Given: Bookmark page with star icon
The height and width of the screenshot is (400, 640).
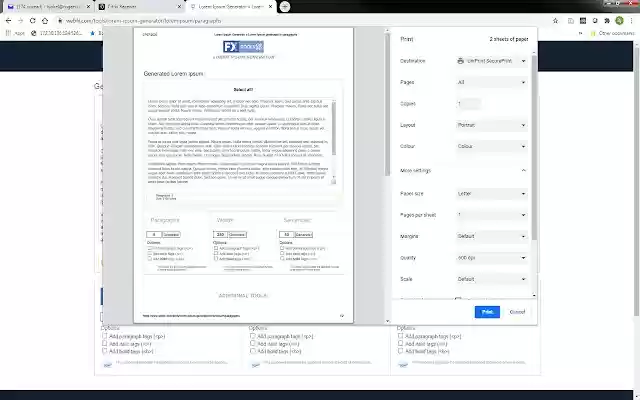Looking at the screenshot, I should (x=556, y=20).
